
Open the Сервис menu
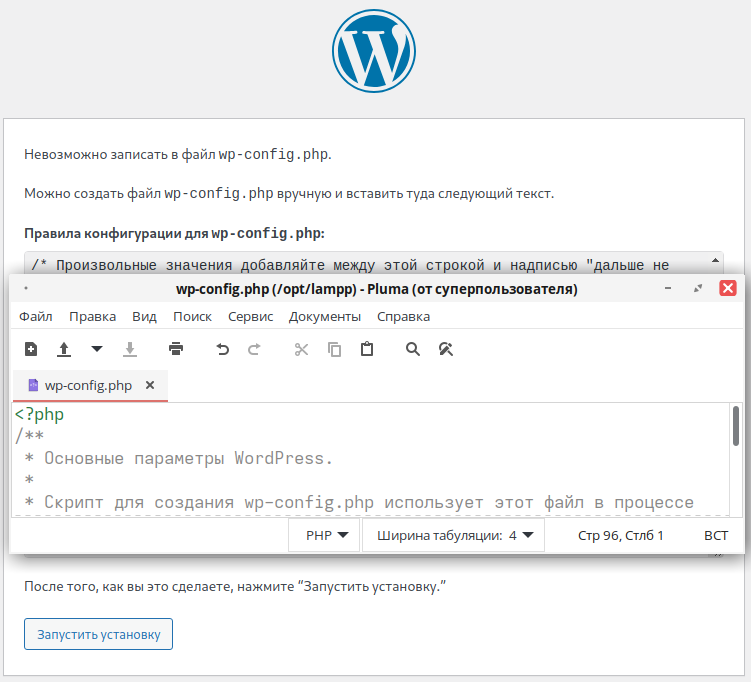click(x=250, y=317)
